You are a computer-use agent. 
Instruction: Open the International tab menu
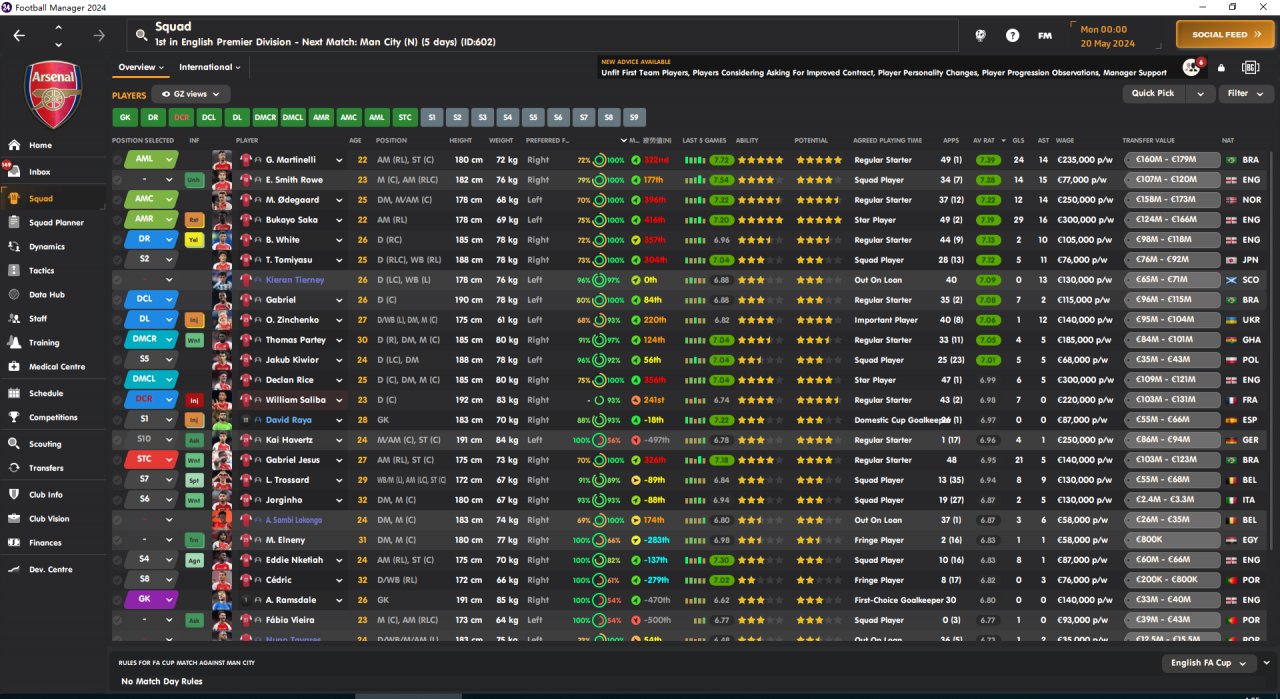click(210, 67)
